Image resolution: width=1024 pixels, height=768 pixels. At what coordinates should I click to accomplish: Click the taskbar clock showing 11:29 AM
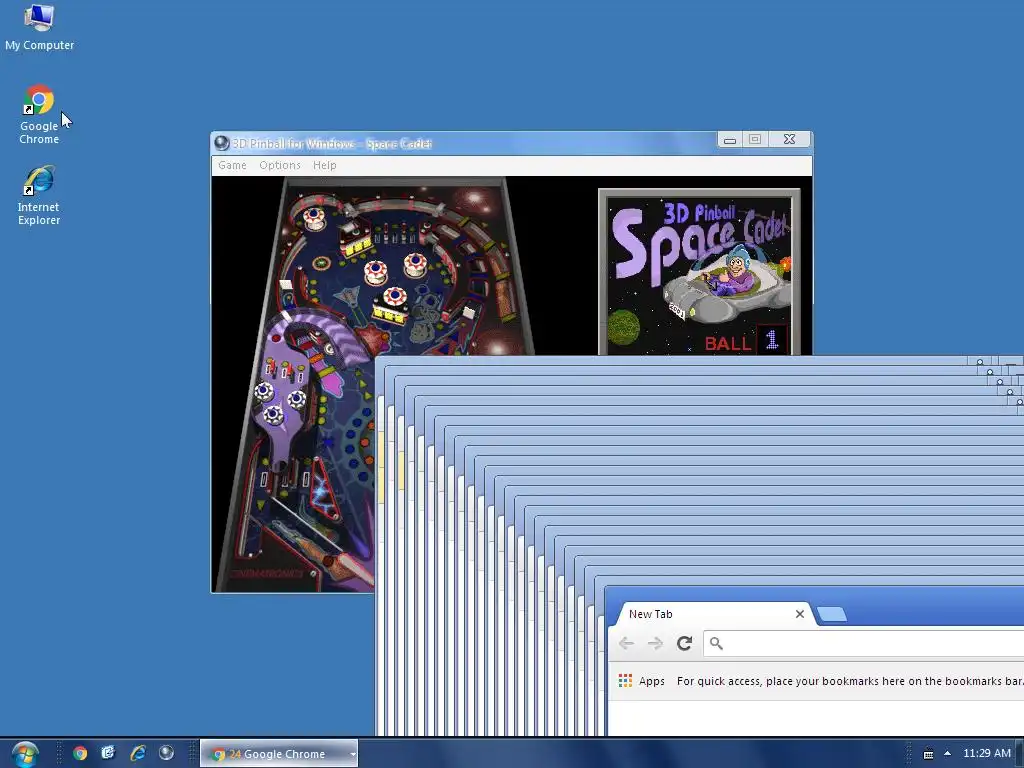tap(986, 753)
